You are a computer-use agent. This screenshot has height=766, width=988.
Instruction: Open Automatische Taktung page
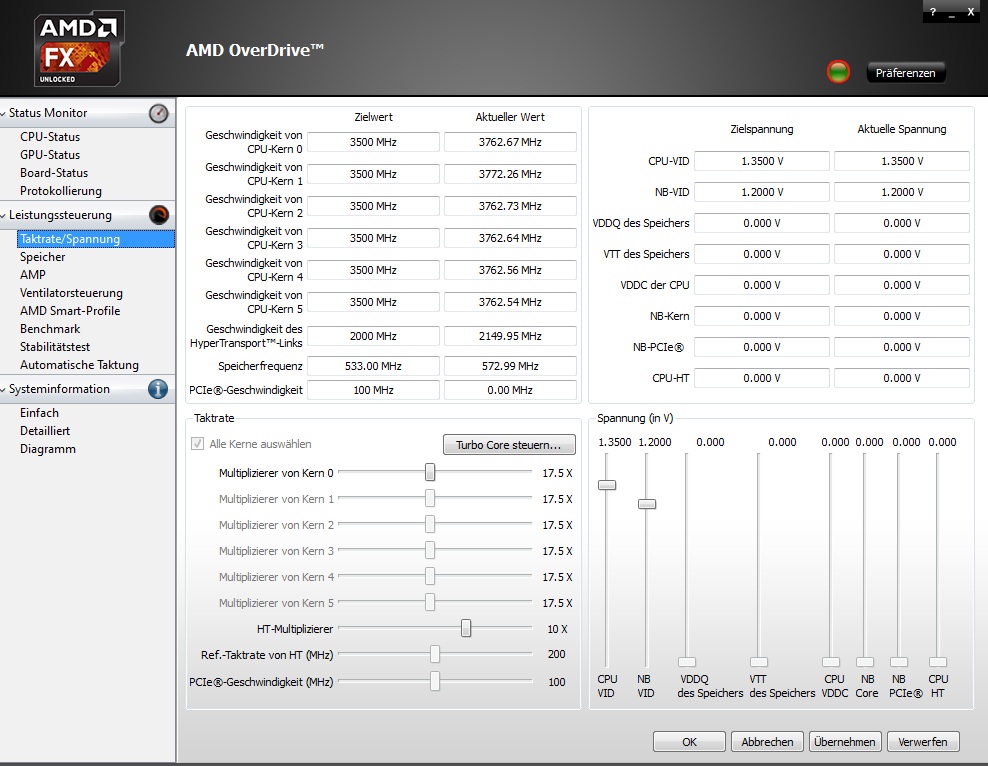pos(79,365)
